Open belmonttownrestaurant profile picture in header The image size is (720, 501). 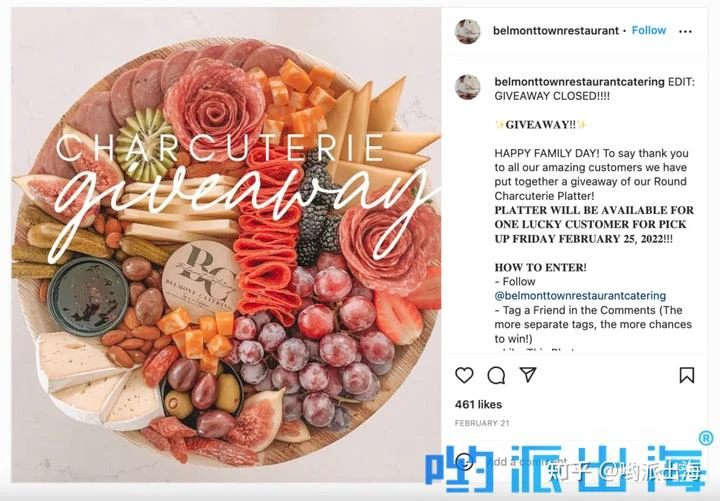pyautogui.click(x=467, y=31)
